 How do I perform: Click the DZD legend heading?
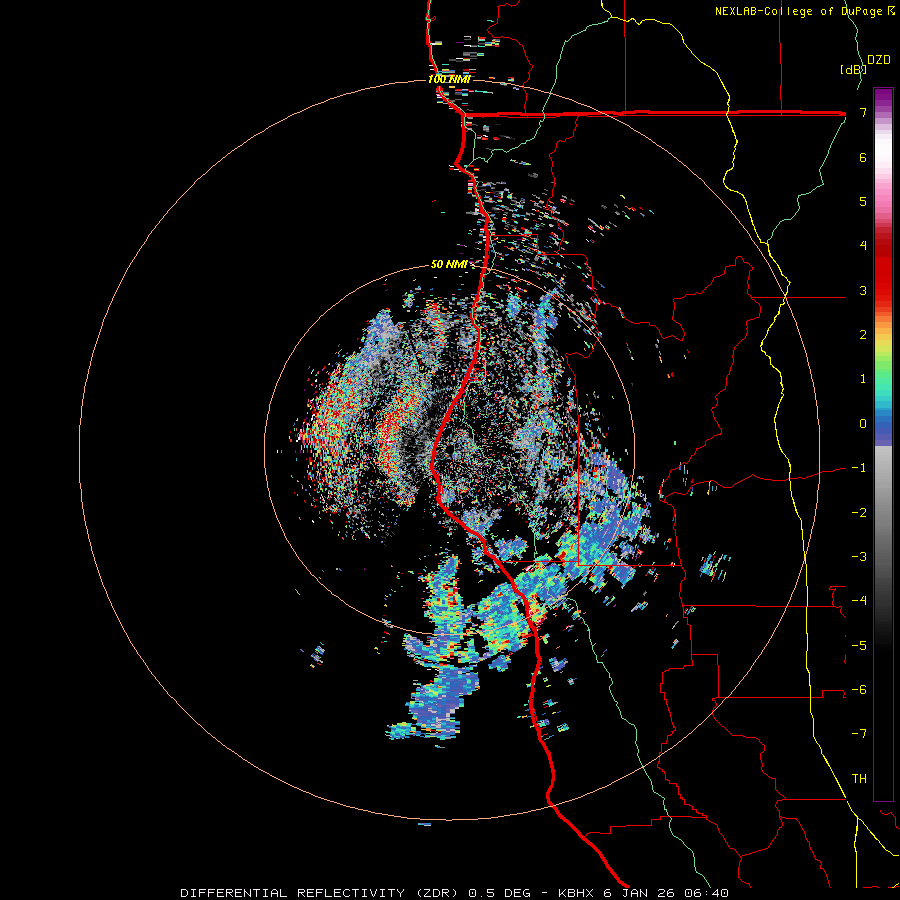[879, 60]
